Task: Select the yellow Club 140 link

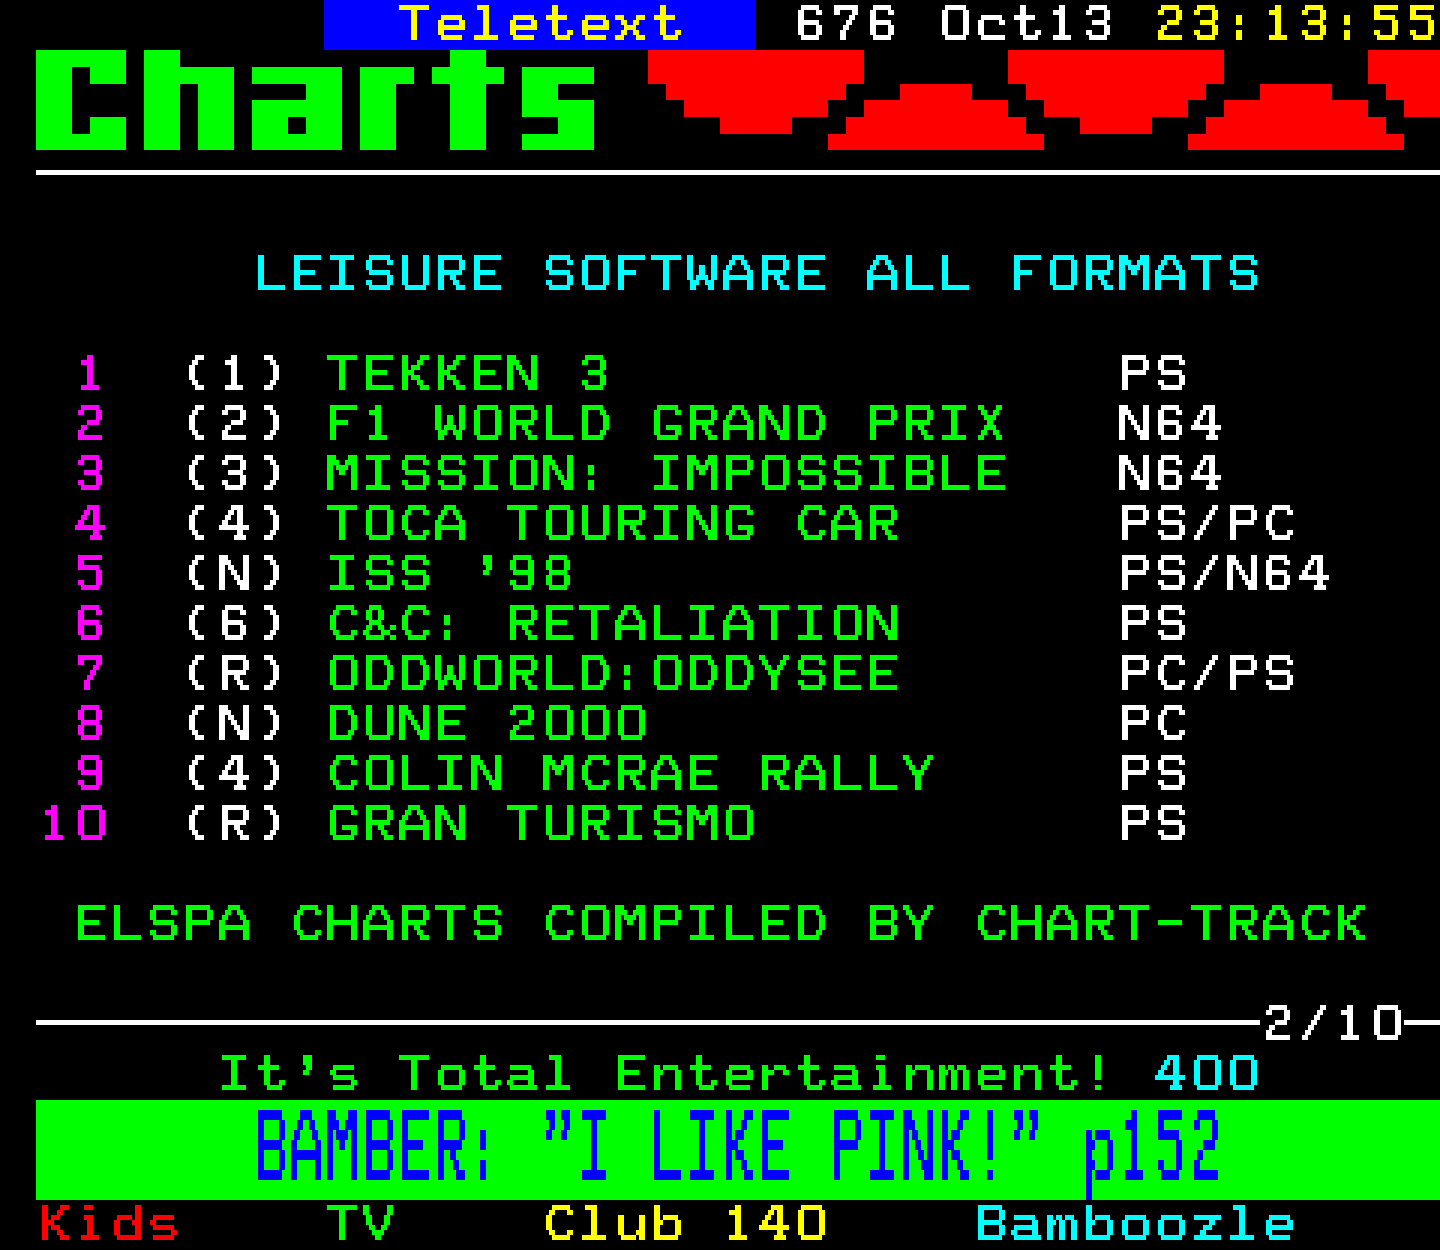Action: [685, 1224]
